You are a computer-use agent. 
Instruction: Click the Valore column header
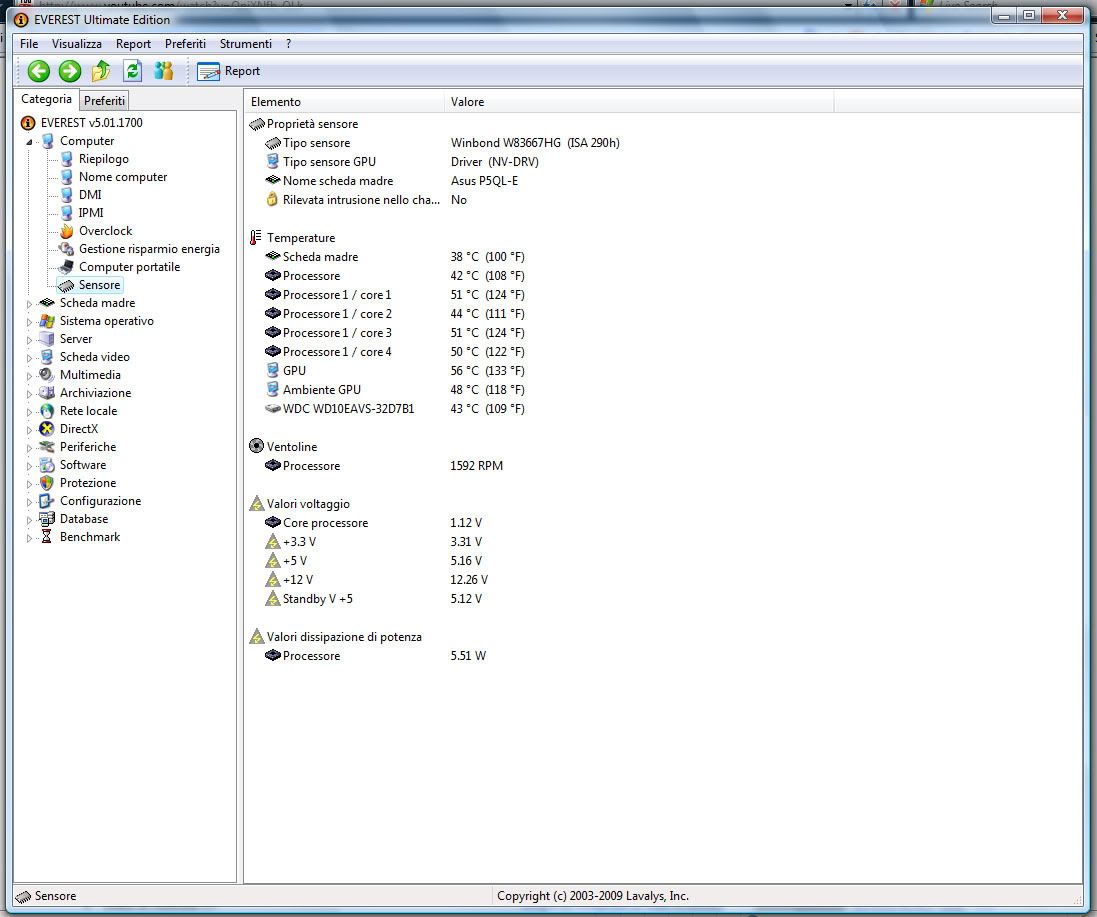pyautogui.click(x=639, y=102)
